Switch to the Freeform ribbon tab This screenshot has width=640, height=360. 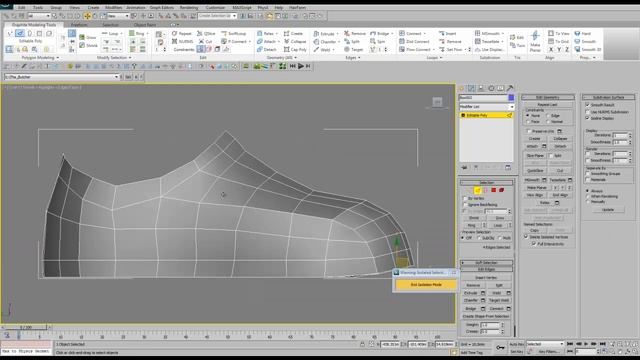pyautogui.click(x=79, y=25)
